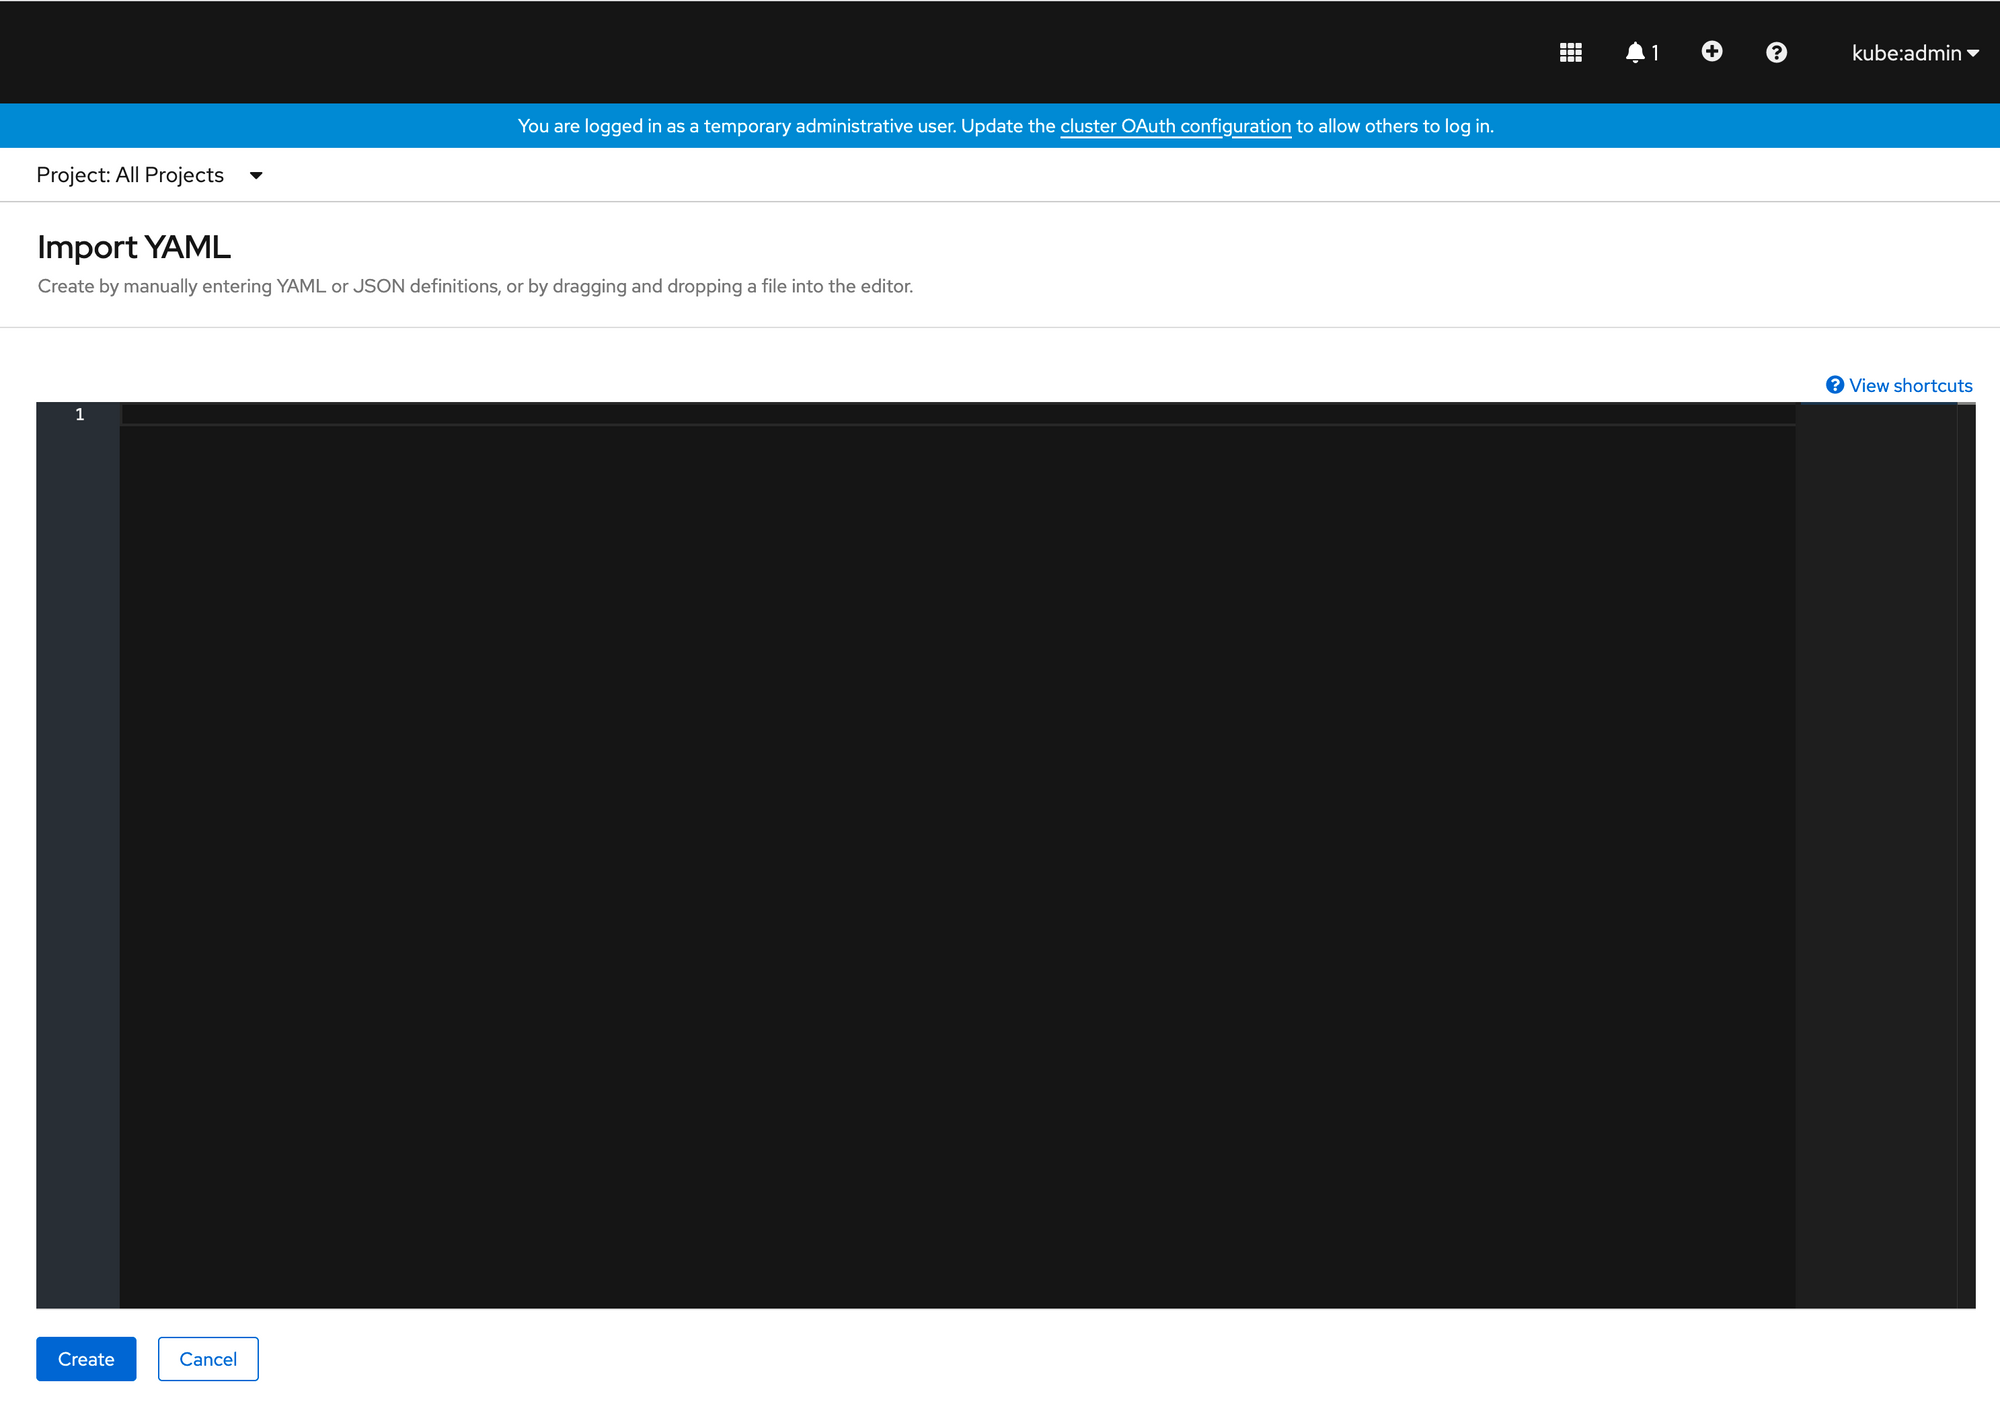2000x1408 pixels.
Task: Click the notification count badge
Action: click(x=1655, y=53)
